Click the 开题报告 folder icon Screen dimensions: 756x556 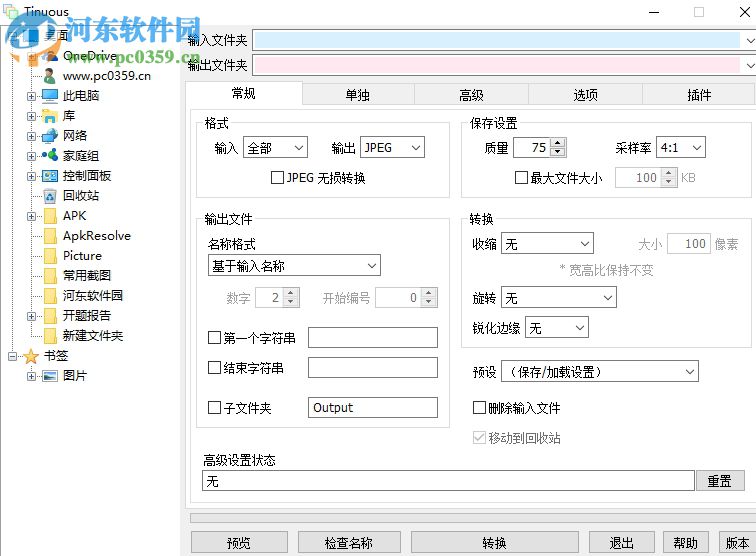coord(50,316)
